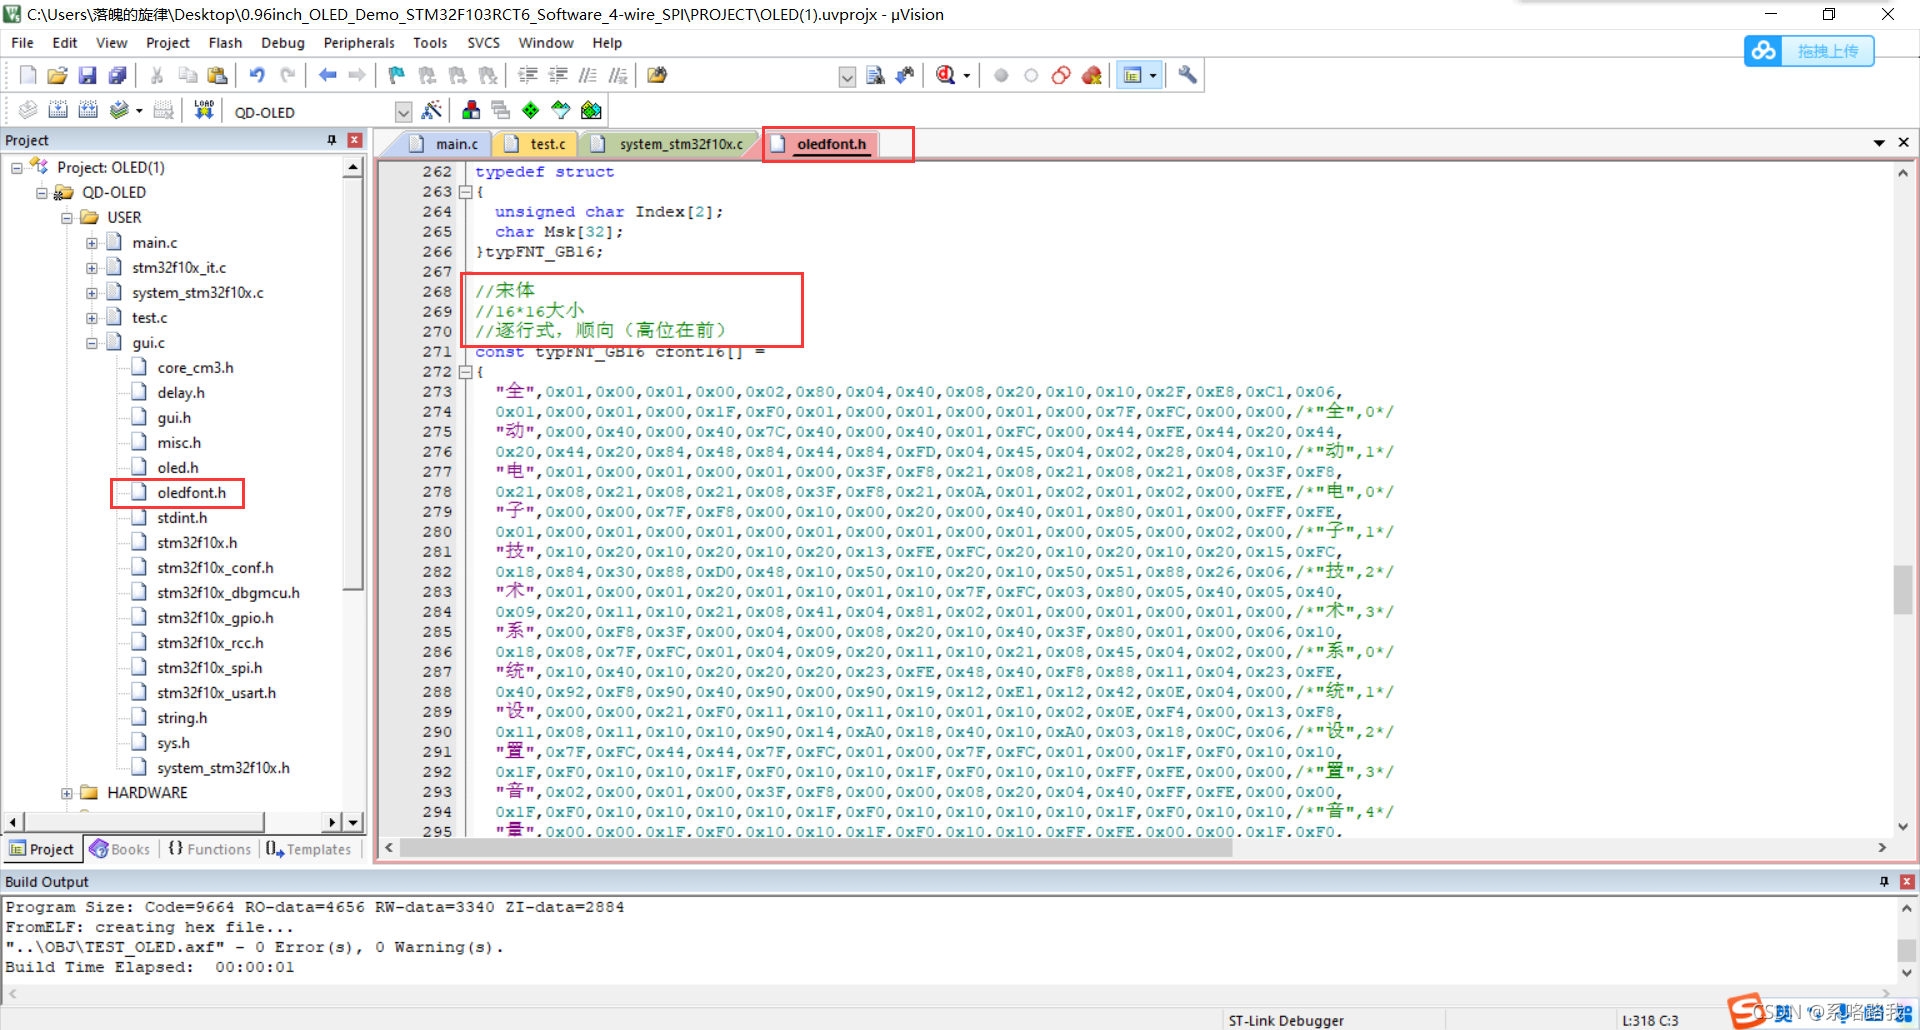Open the Flash menu

click(x=225, y=43)
